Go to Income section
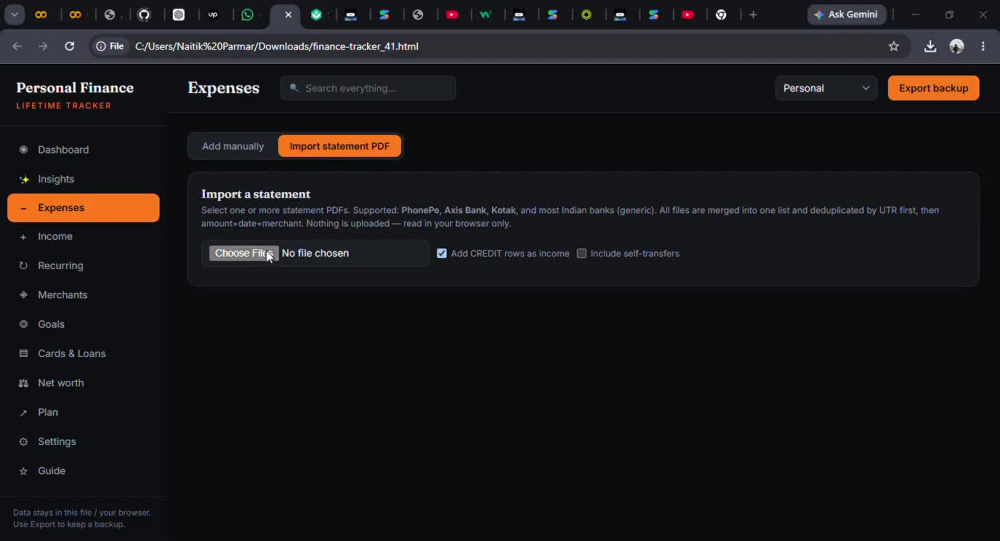 [84, 237]
